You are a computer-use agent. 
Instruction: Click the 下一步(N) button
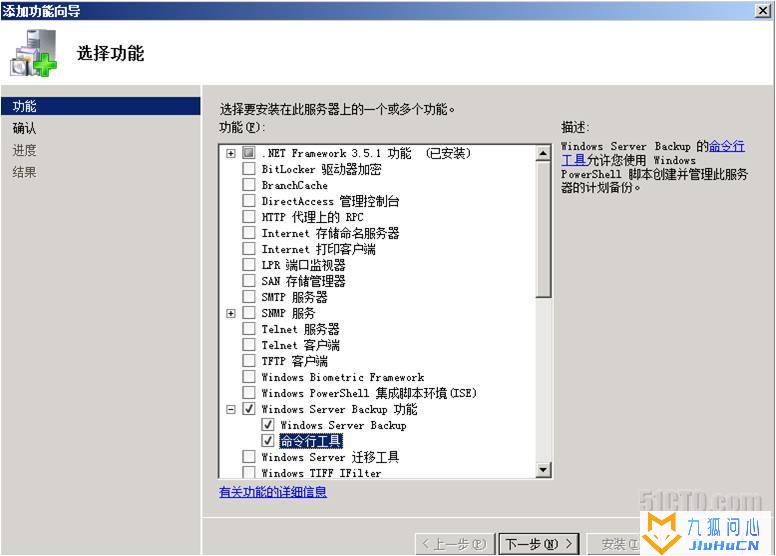click(x=539, y=544)
